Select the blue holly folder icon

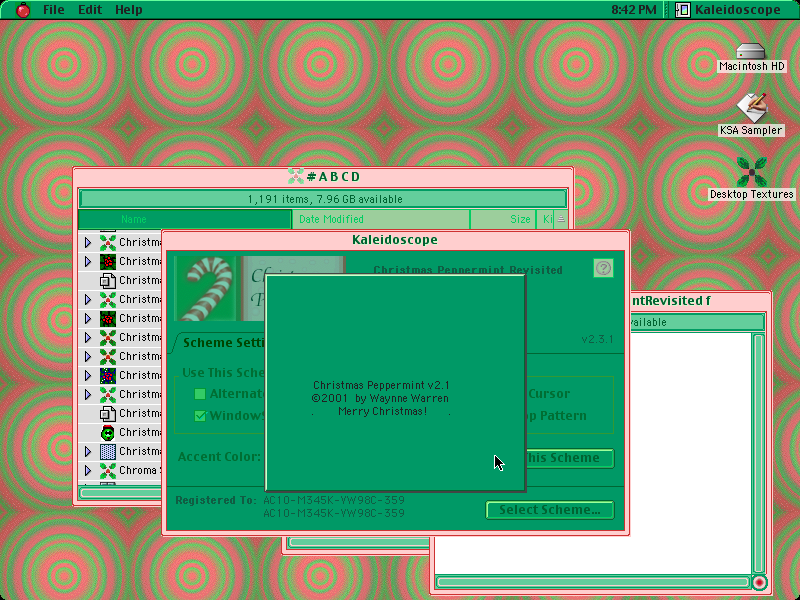108,375
